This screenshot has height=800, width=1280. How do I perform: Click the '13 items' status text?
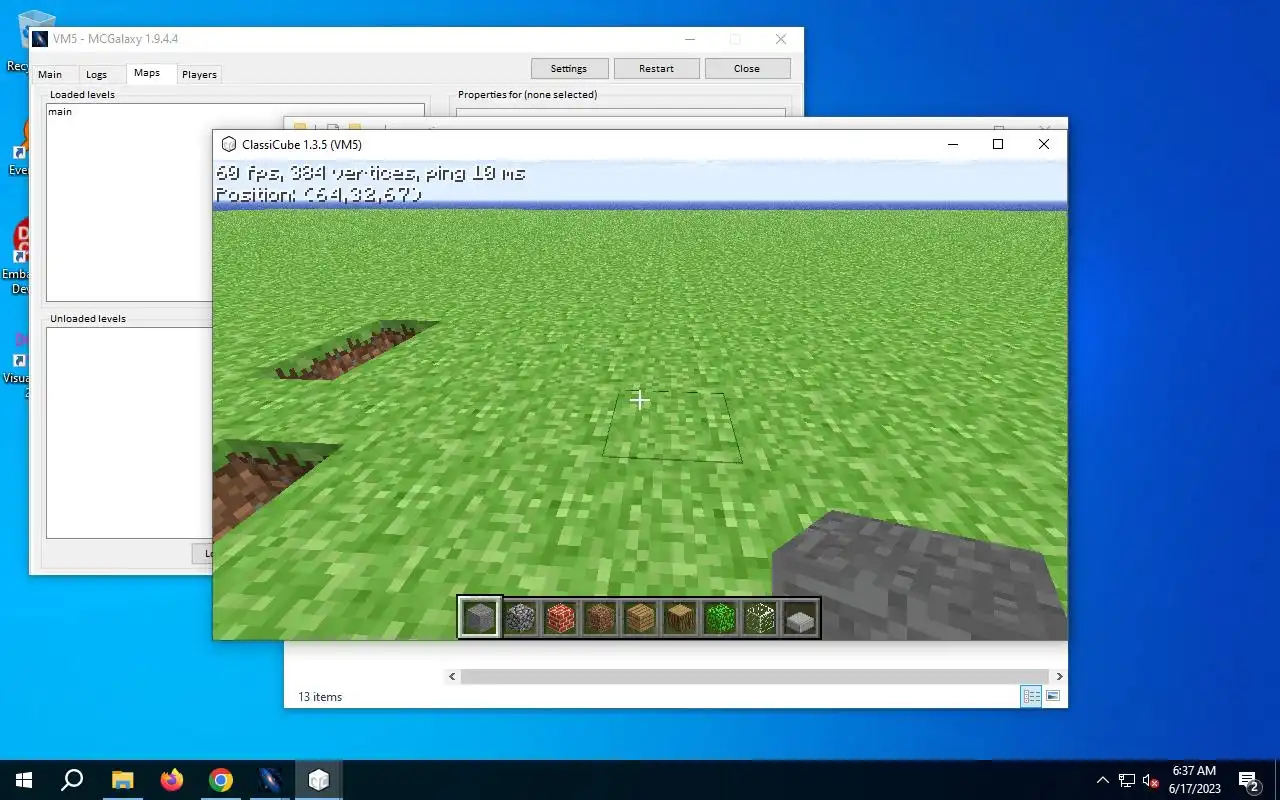coord(320,697)
